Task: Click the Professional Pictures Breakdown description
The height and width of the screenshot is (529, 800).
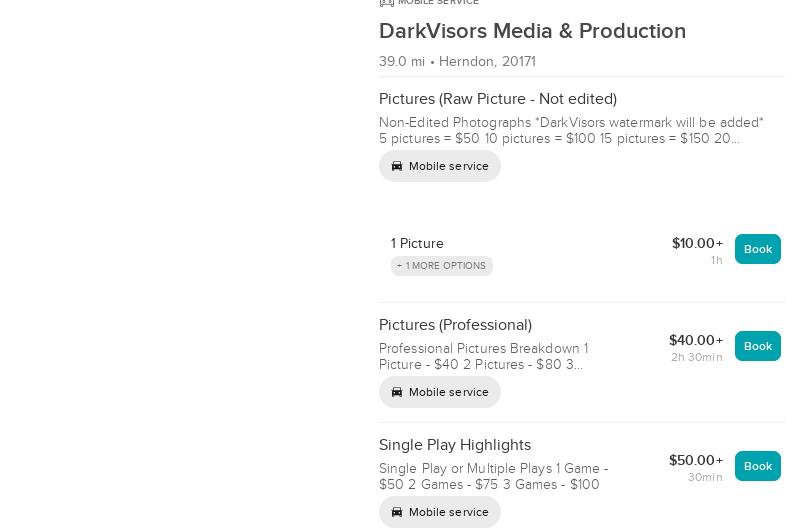Action: click(x=483, y=356)
